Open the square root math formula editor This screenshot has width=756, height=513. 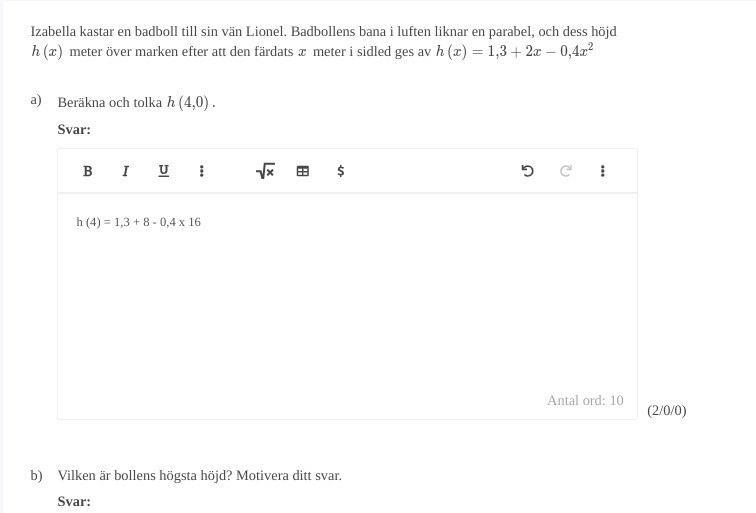click(265, 171)
